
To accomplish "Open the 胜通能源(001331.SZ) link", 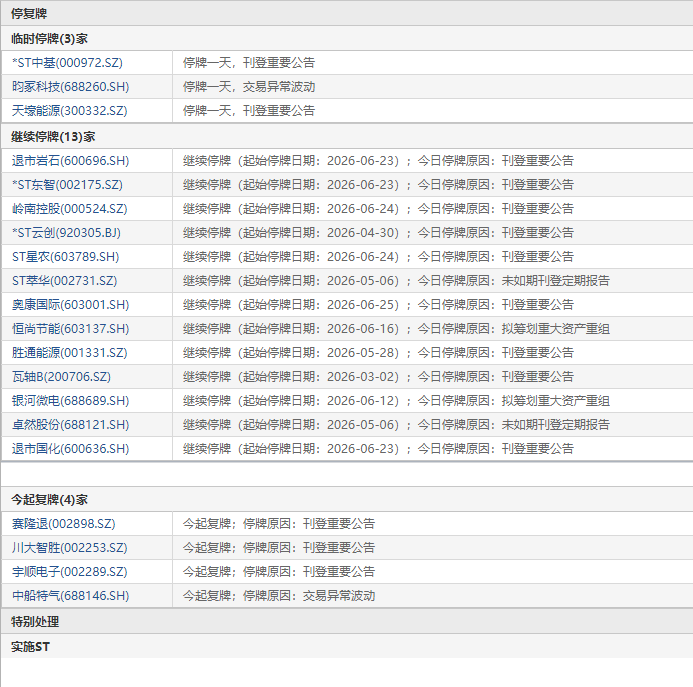I will pos(69,353).
